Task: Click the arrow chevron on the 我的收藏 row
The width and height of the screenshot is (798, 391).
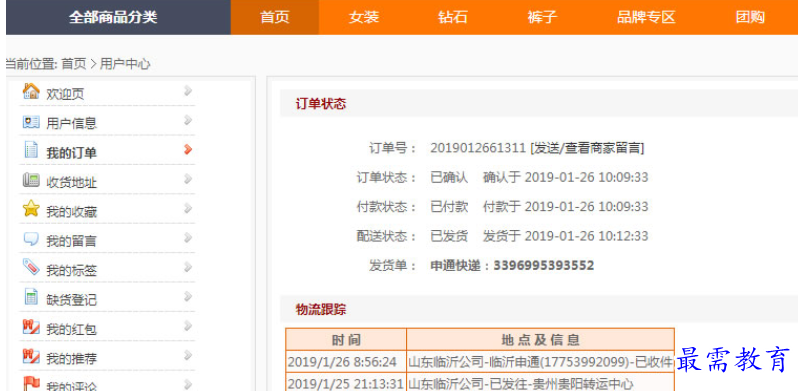Action: [x=188, y=208]
